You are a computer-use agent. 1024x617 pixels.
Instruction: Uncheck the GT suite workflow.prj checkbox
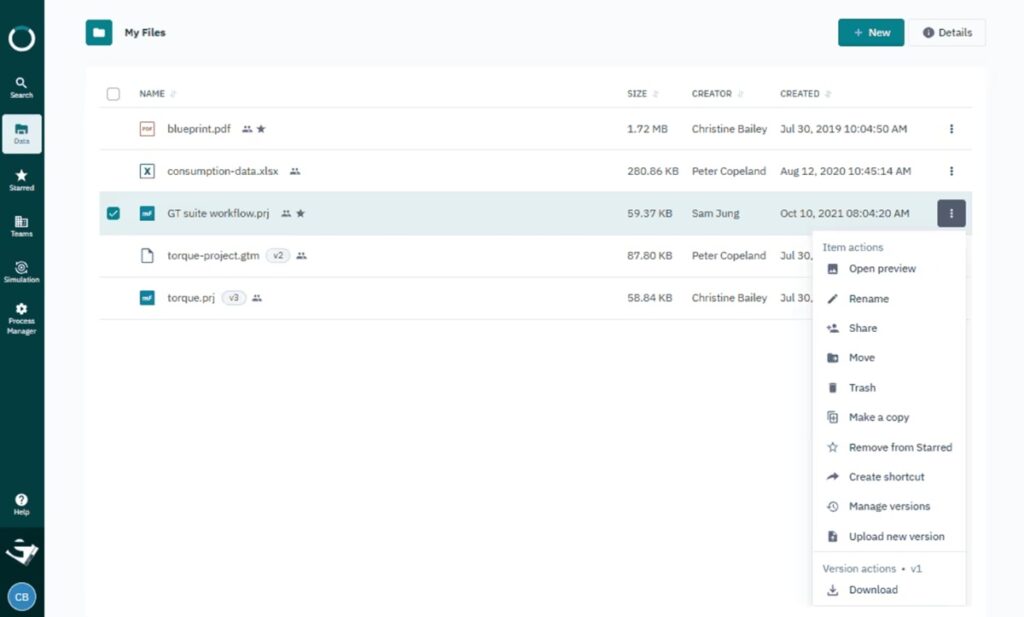[x=113, y=214]
